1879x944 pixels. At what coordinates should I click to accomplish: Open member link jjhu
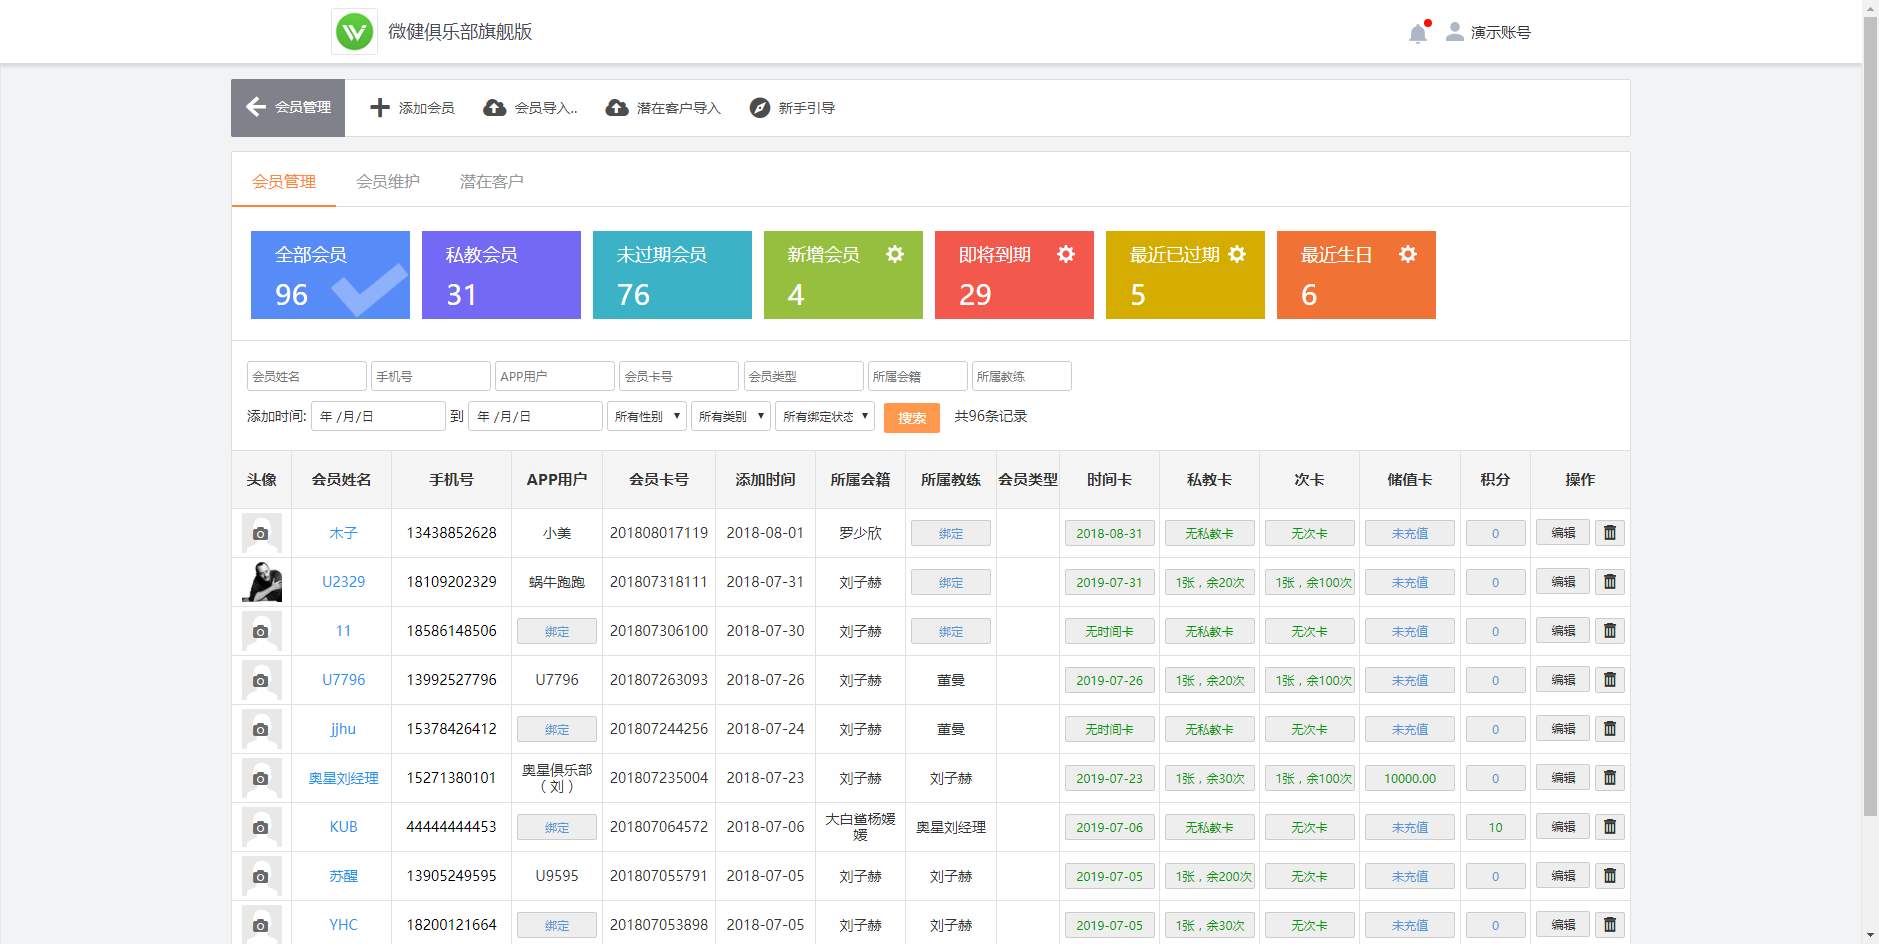click(343, 729)
